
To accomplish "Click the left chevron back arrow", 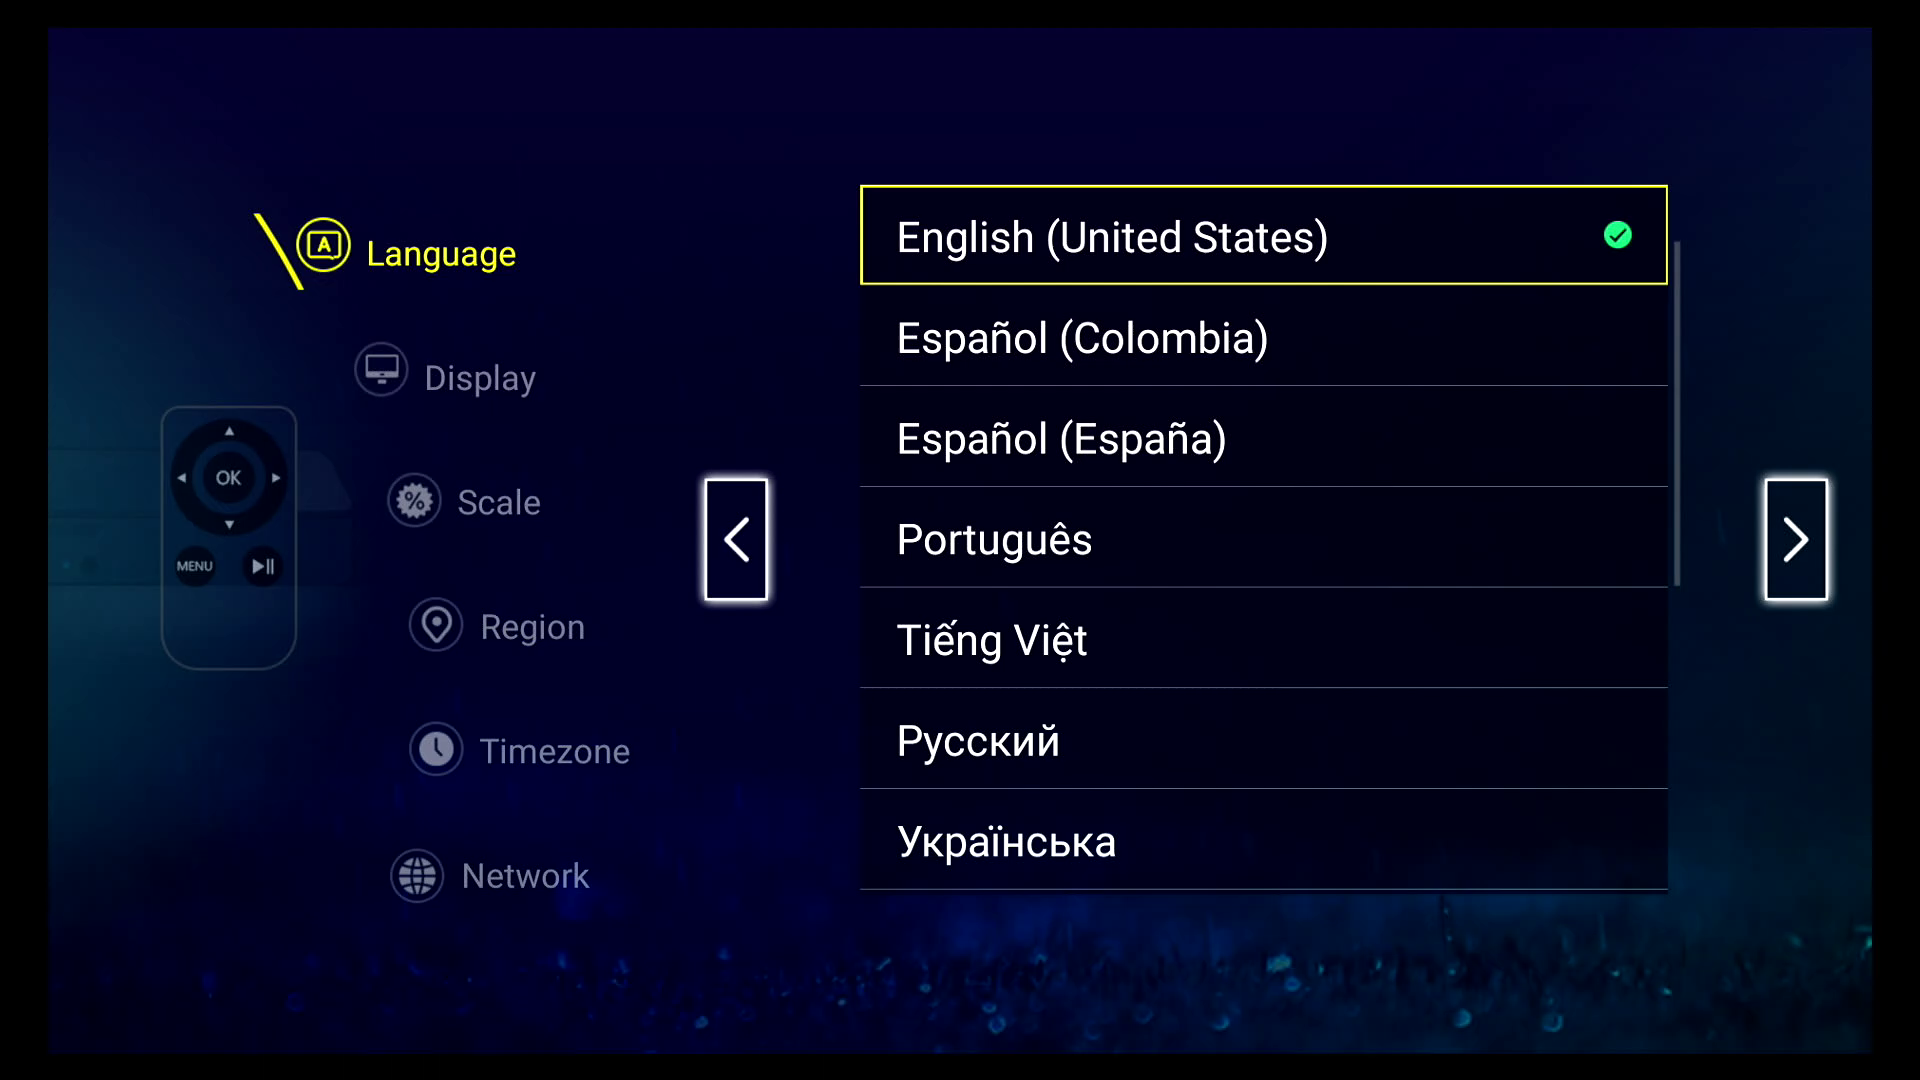I will [x=736, y=540].
